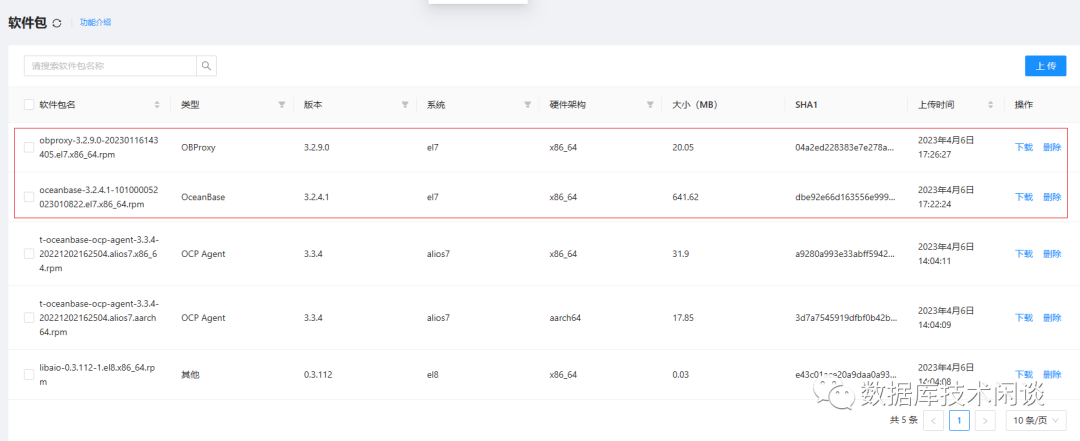Delete the obproxy-3.2.9.0 package
The width and height of the screenshot is (1080, 441).
[1052, 147]
